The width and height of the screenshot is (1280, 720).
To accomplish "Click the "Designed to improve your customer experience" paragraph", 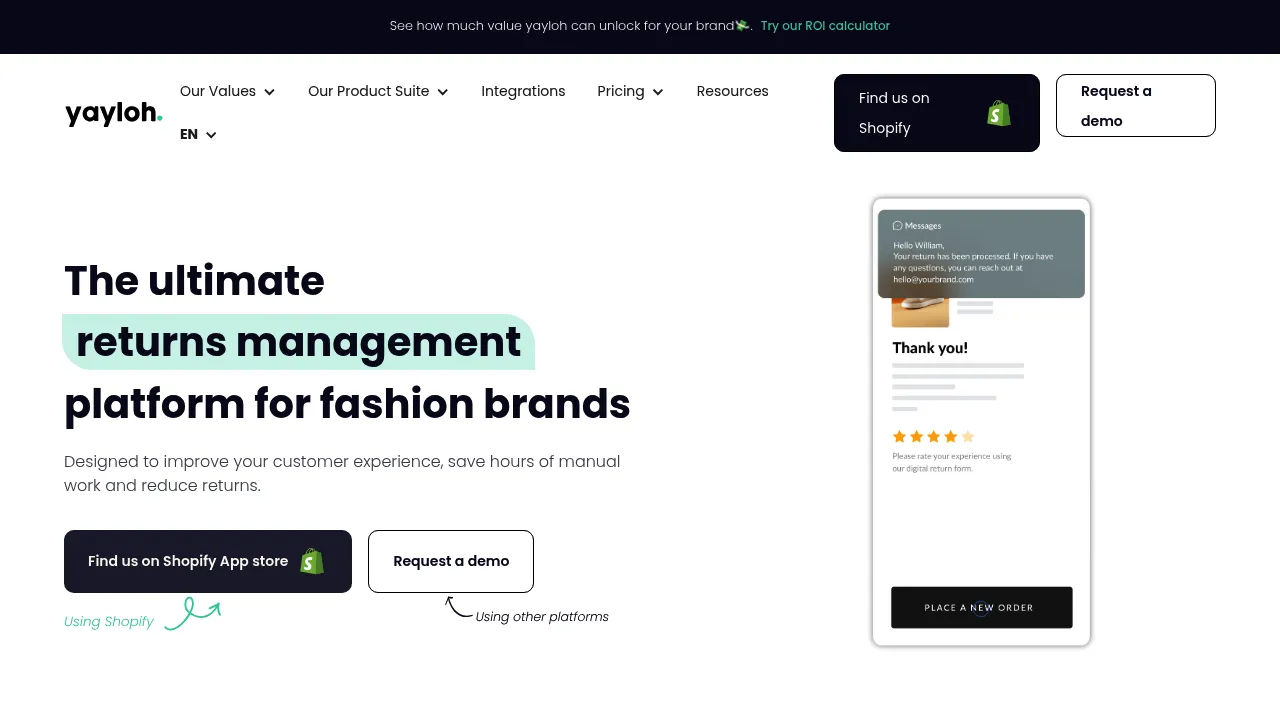I will click(x=342, y=473).
